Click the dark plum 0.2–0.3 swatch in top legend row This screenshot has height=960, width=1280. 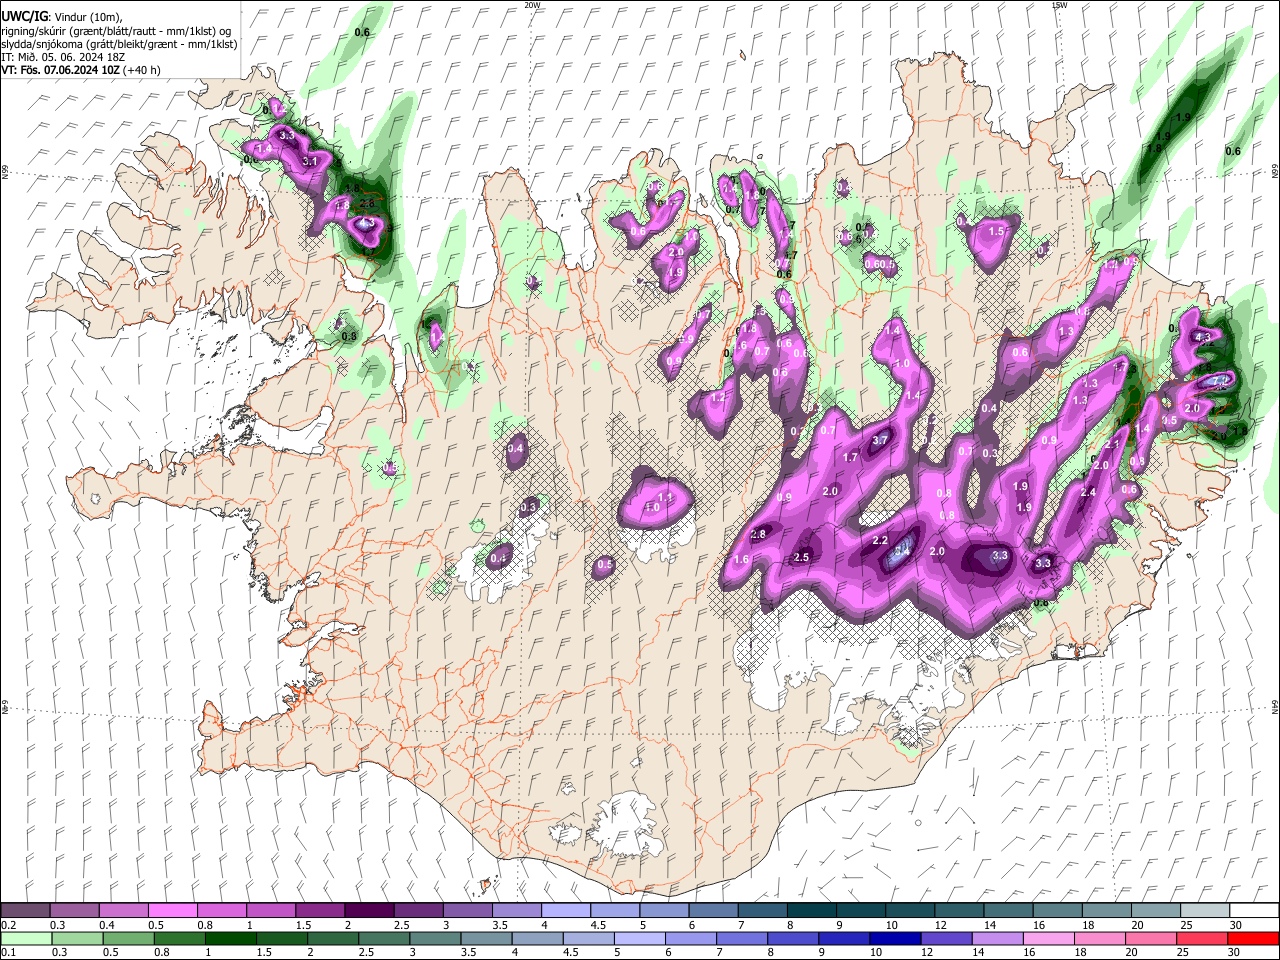tap(25, 911)
